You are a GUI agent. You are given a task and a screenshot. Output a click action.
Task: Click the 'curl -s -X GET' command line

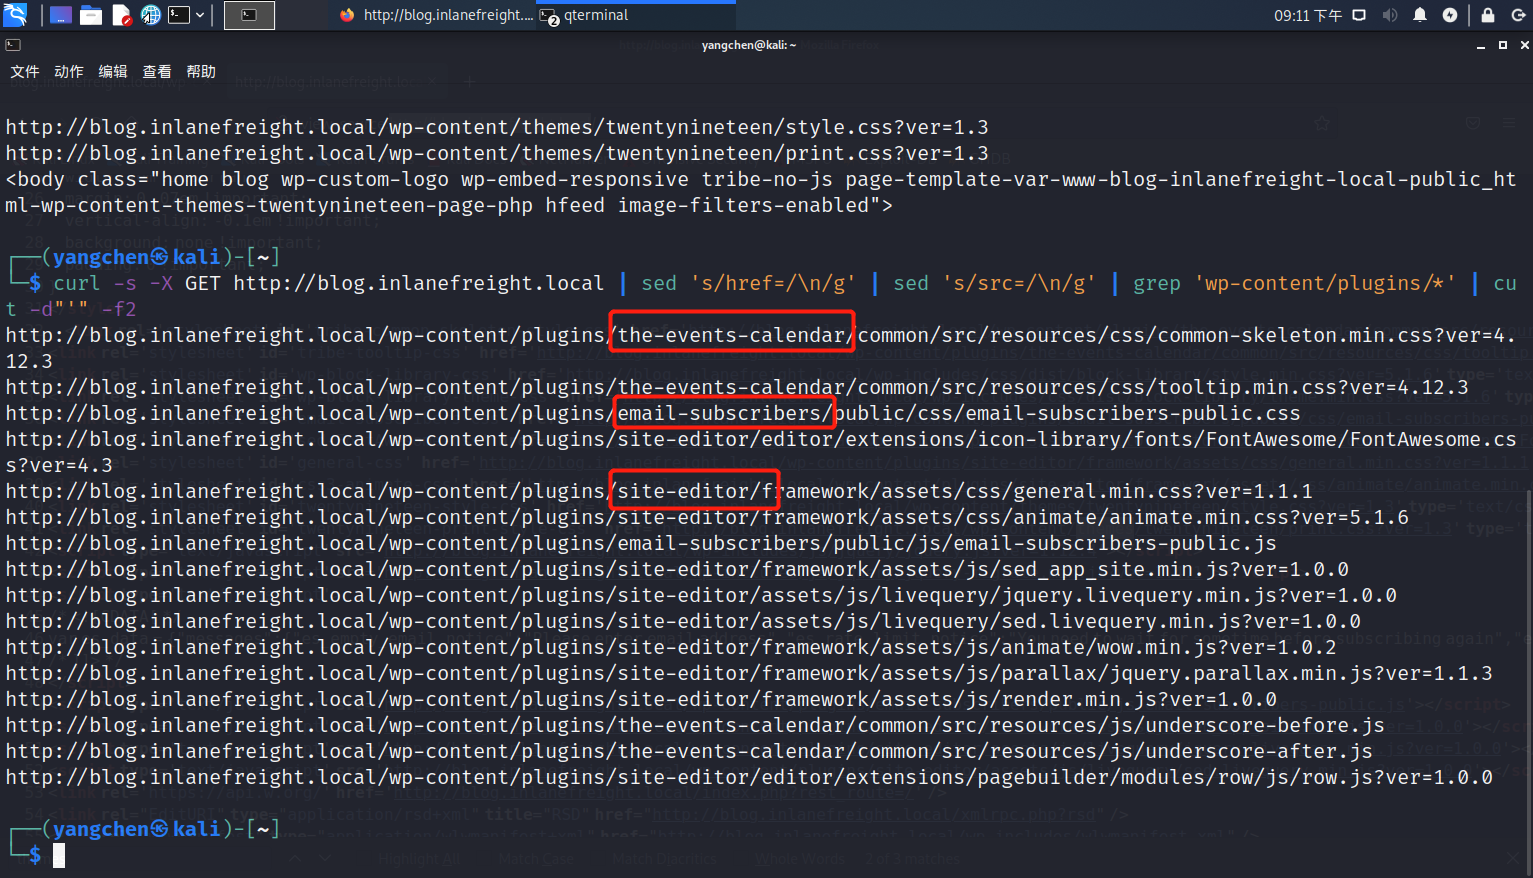760,296
